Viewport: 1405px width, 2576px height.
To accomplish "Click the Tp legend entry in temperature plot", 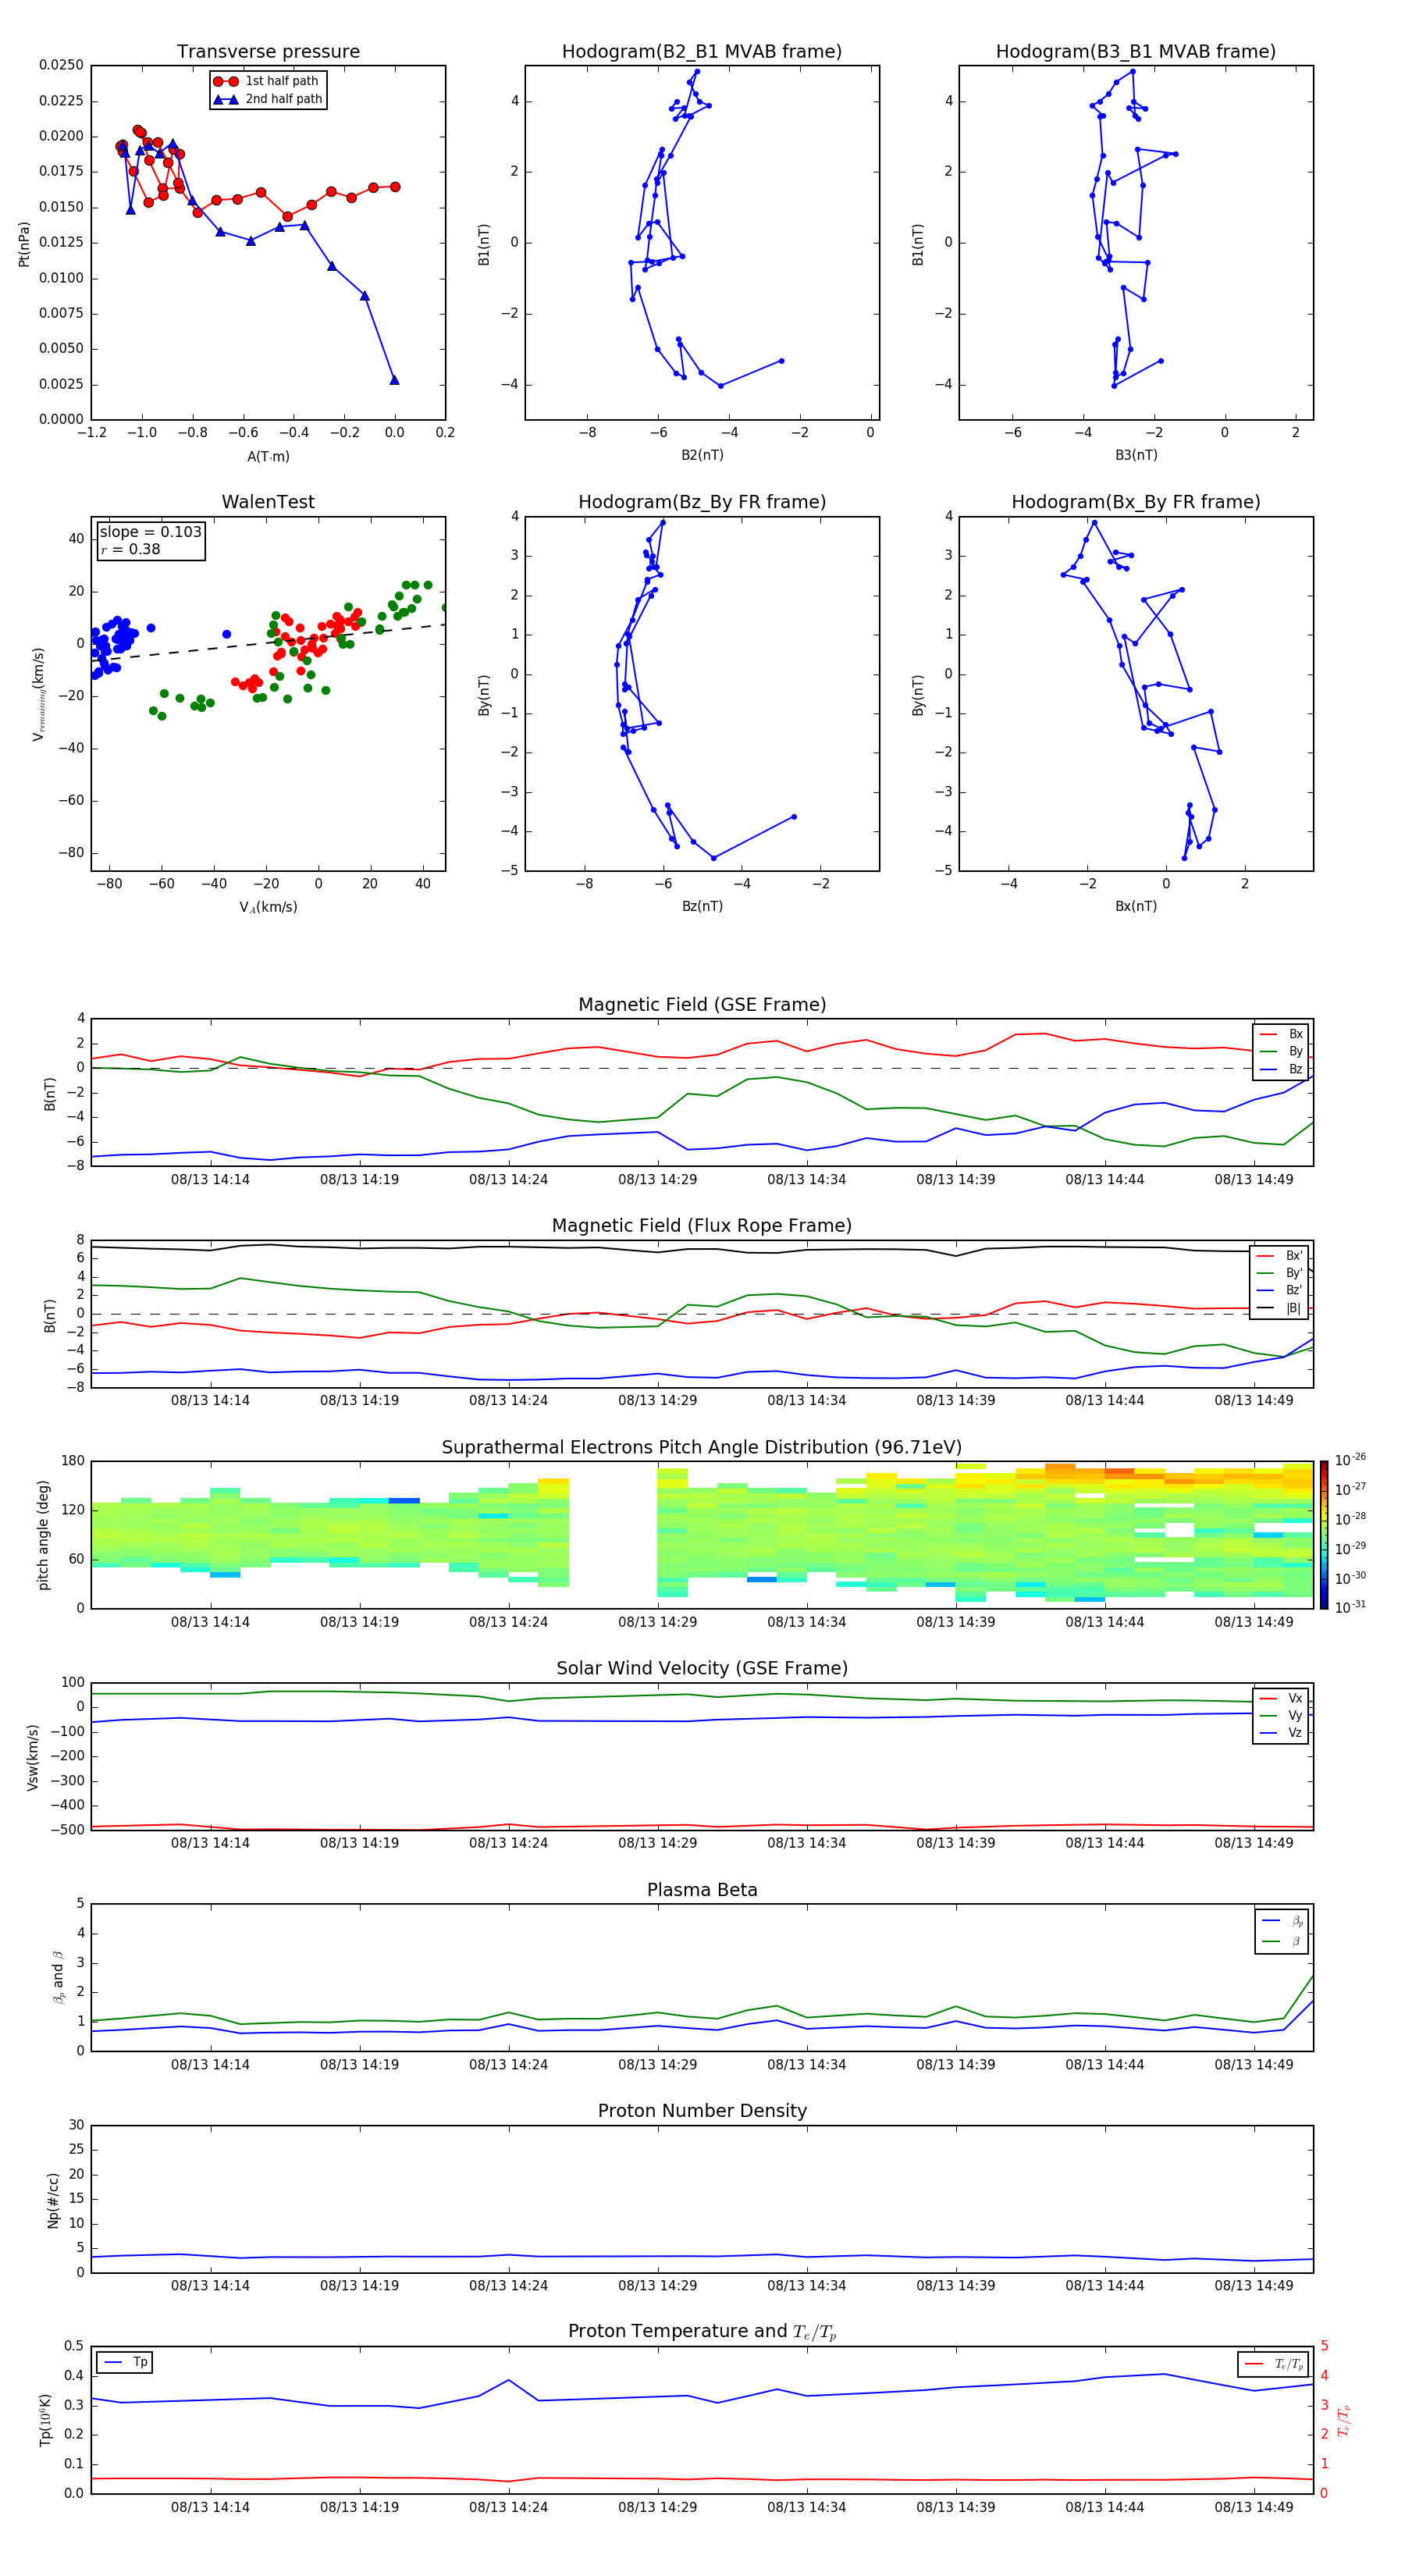I will pos(126,2362).
